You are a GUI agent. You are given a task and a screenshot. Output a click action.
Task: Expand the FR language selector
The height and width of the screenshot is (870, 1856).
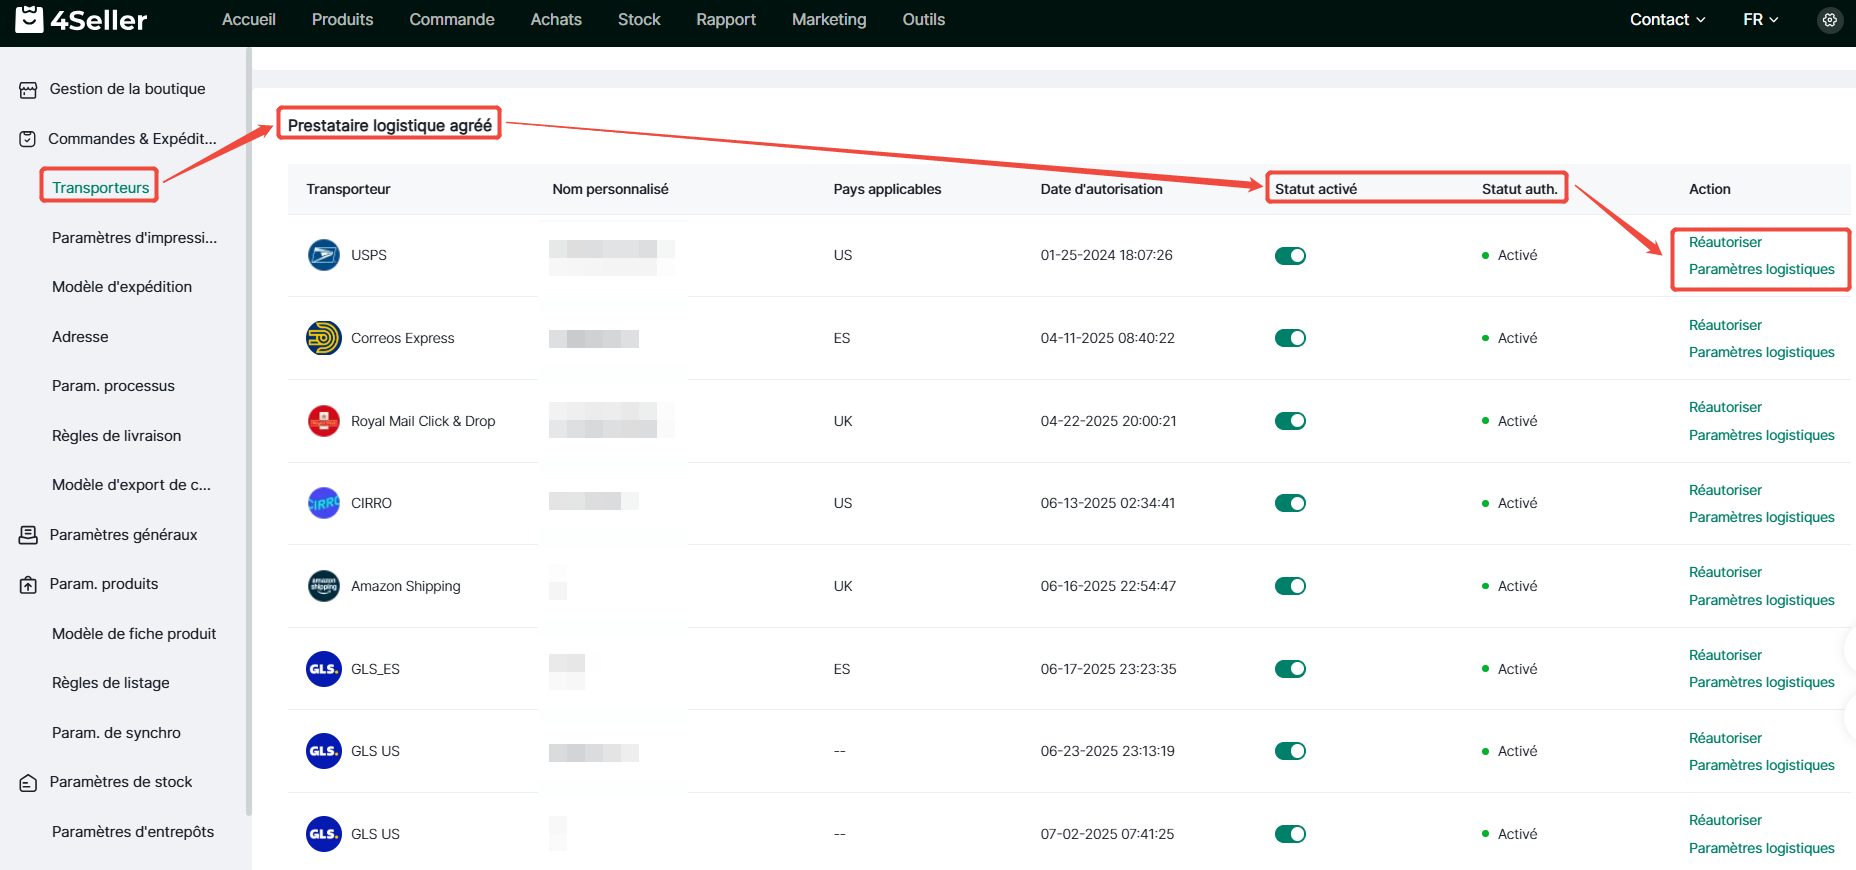click(x=1760, y=20)
